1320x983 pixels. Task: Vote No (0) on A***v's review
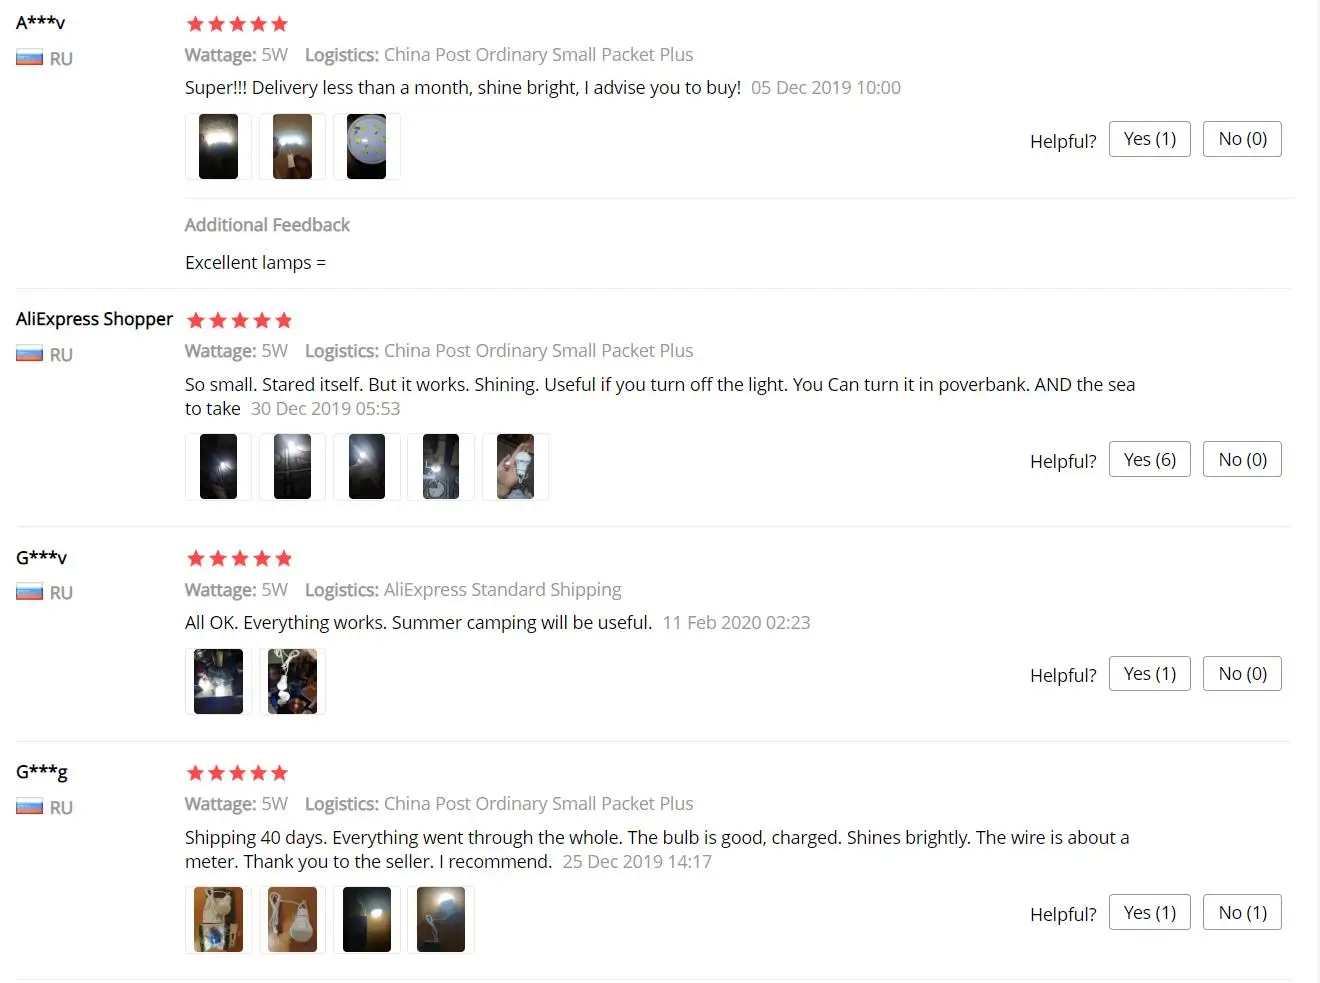(1242, 139)
